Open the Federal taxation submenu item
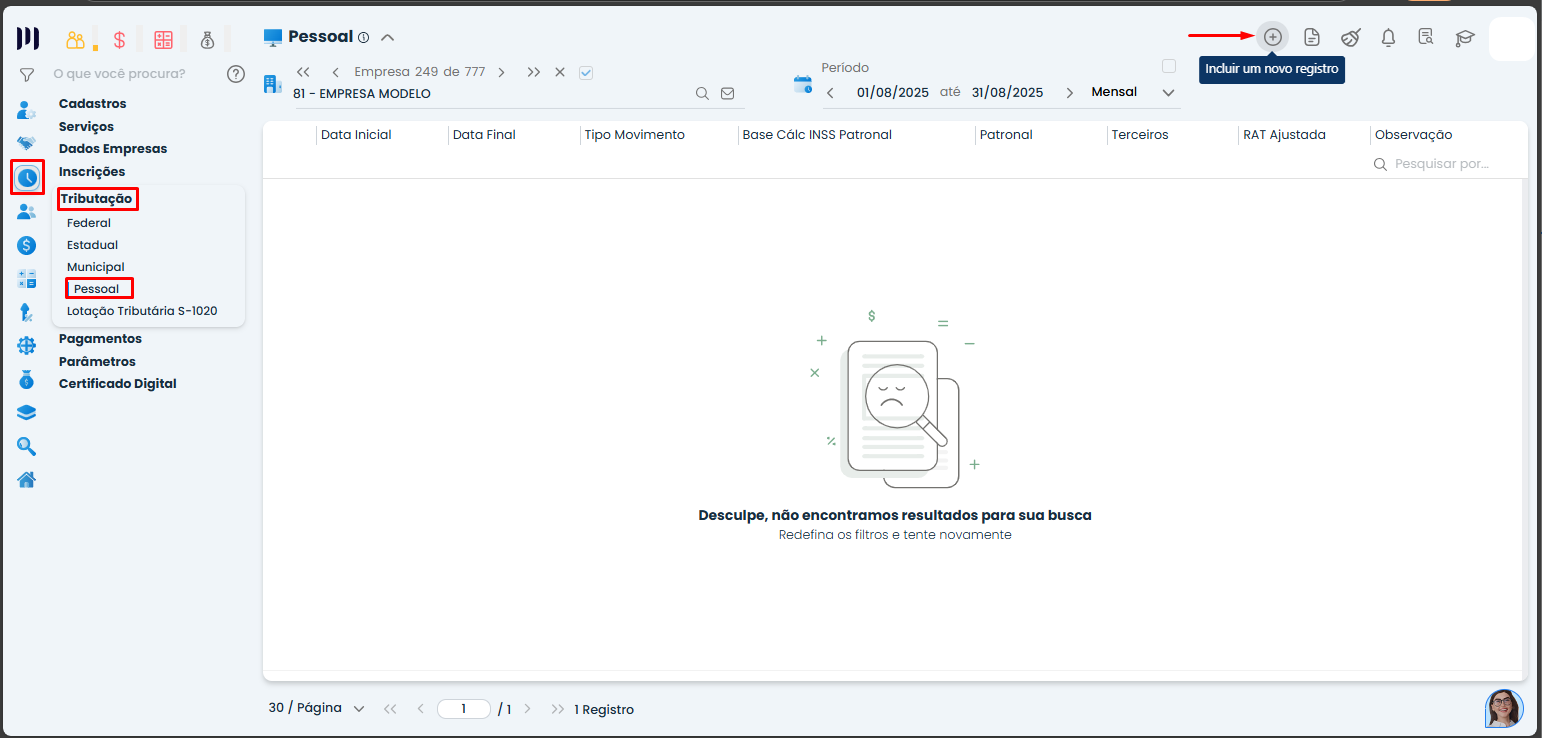The image size is (1542, 738). 89,223
